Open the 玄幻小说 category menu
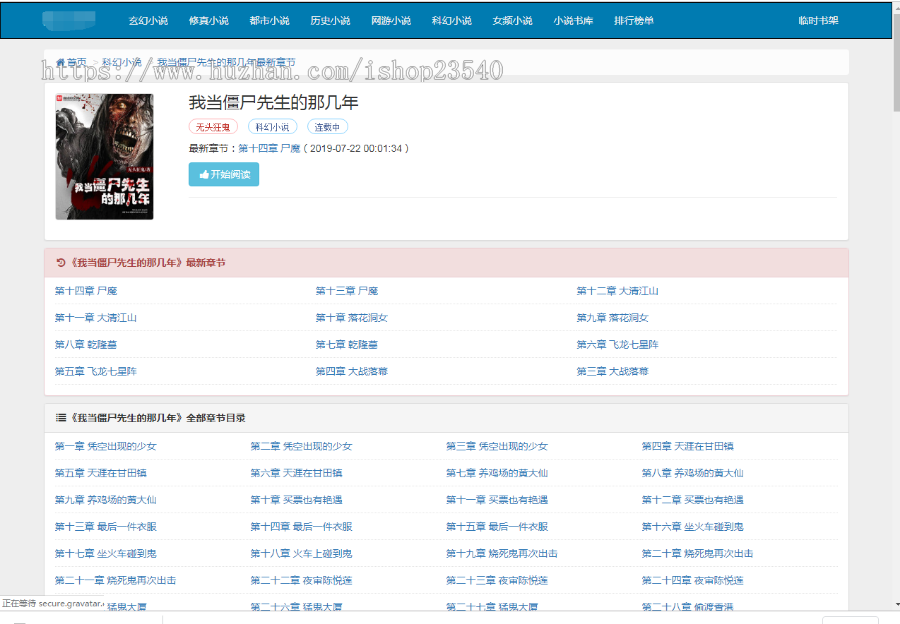This screenshot has width=900, height=624. [x=150, y=18]
